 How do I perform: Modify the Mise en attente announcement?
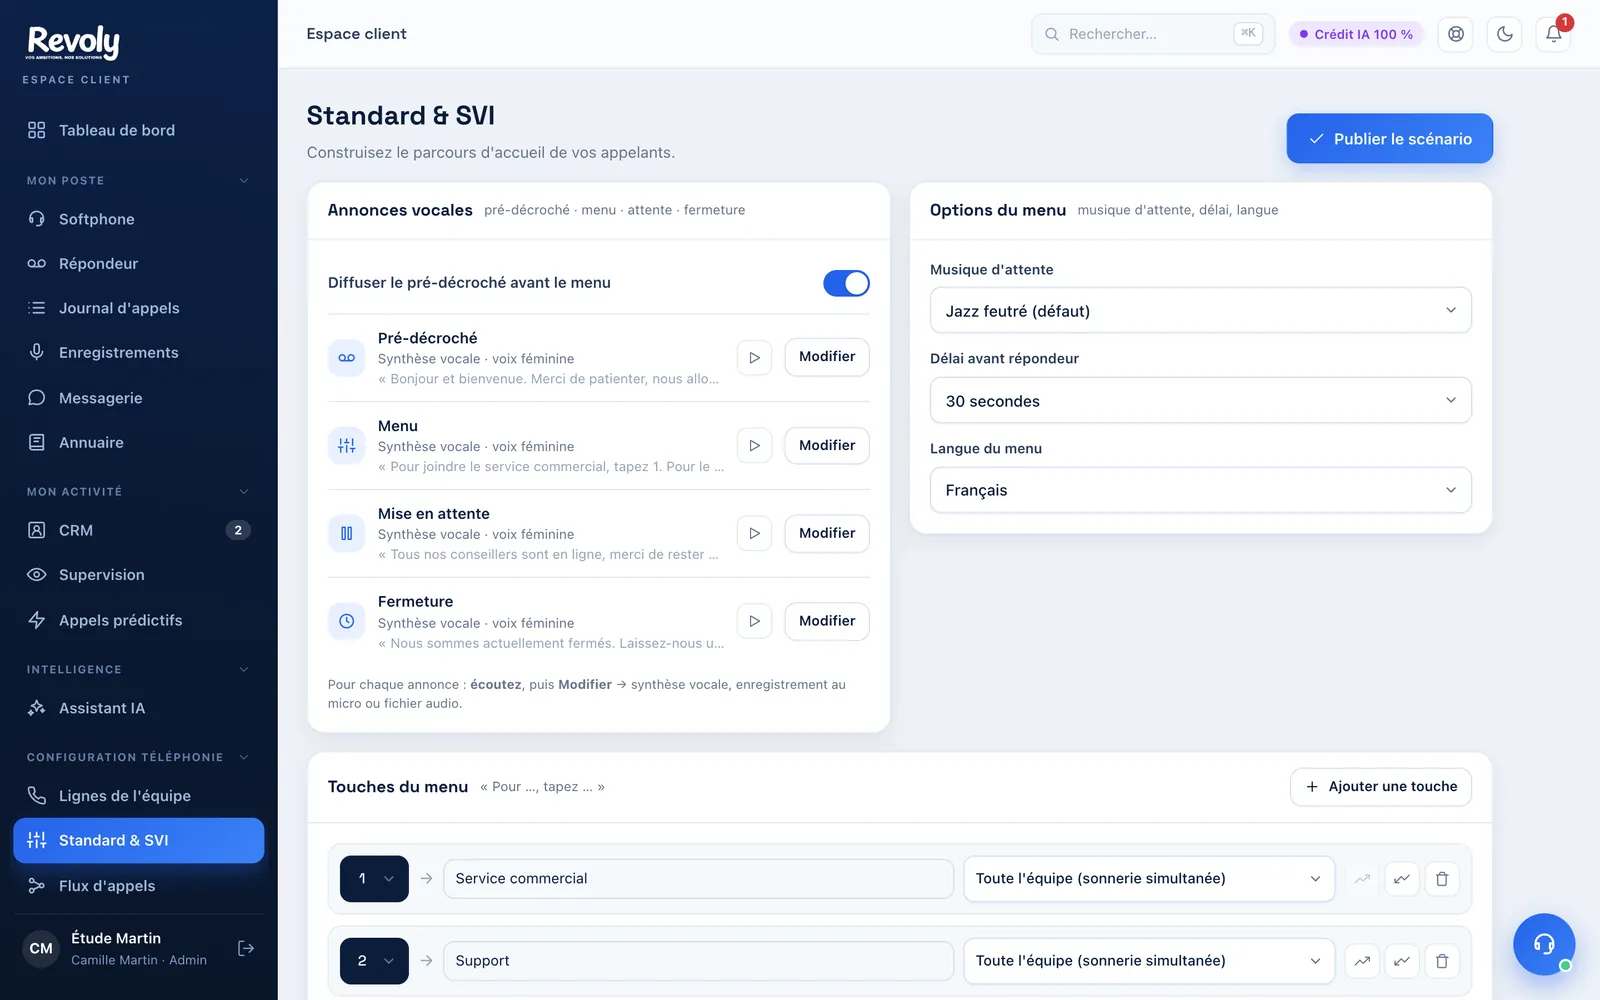point(827,533)
